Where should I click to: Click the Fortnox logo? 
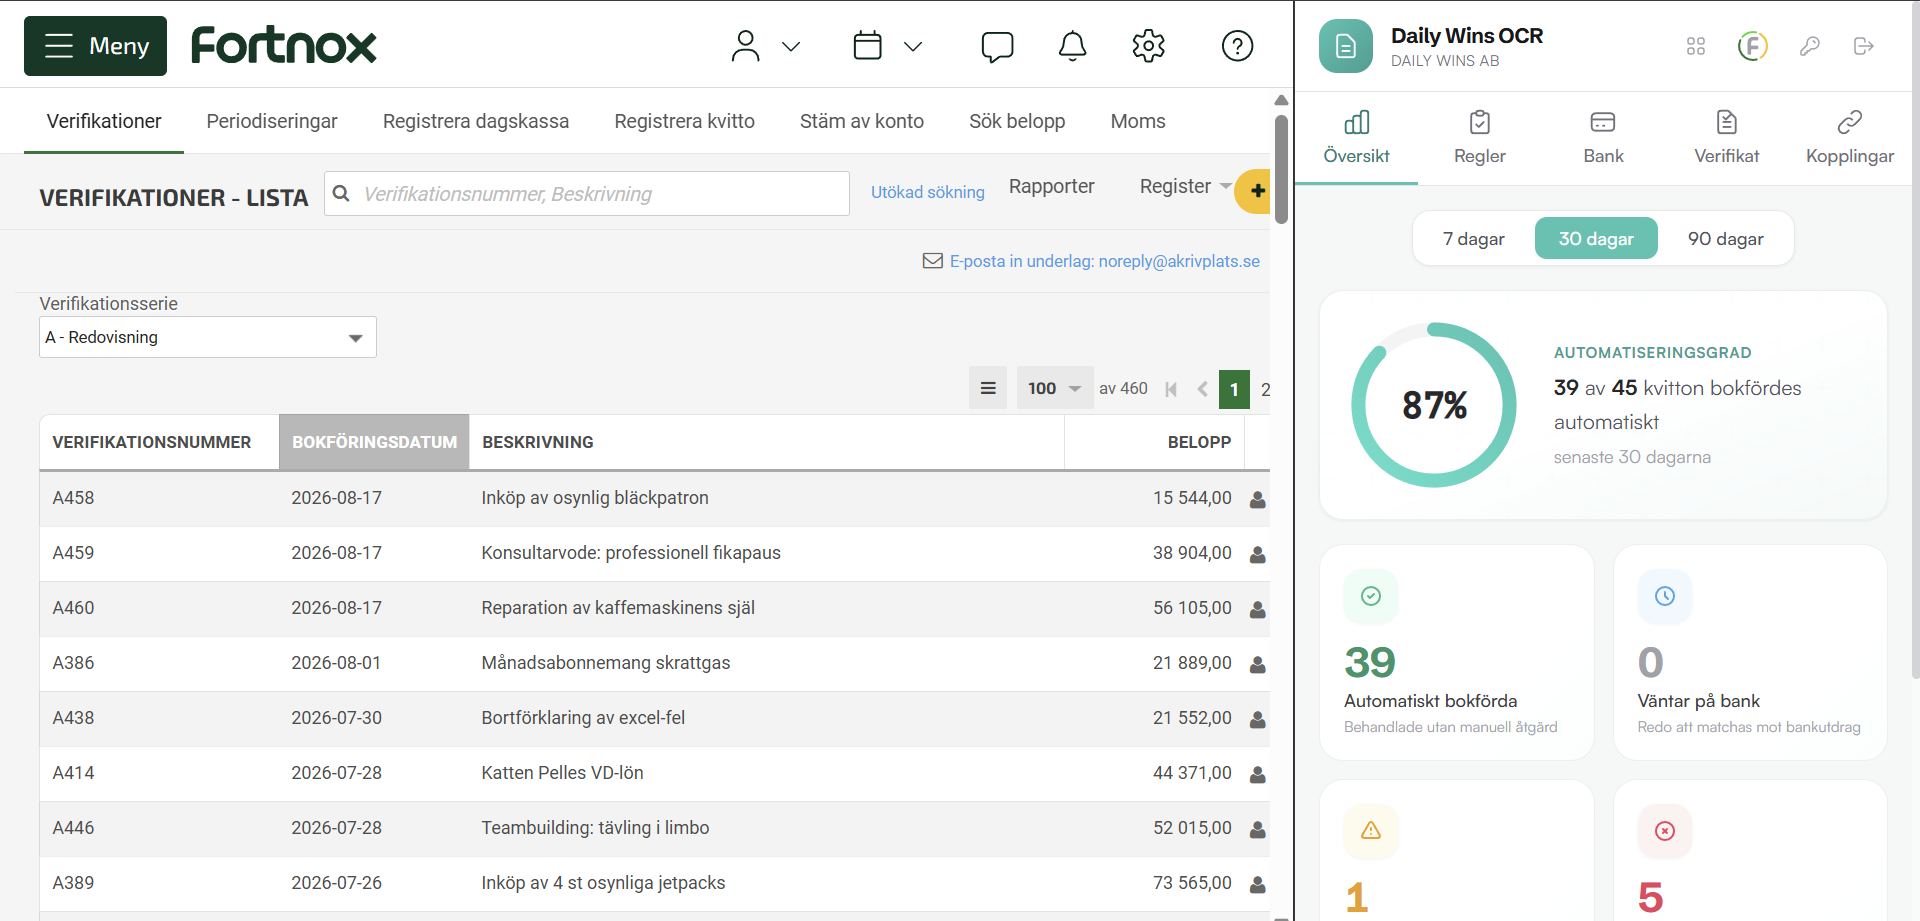284,46
